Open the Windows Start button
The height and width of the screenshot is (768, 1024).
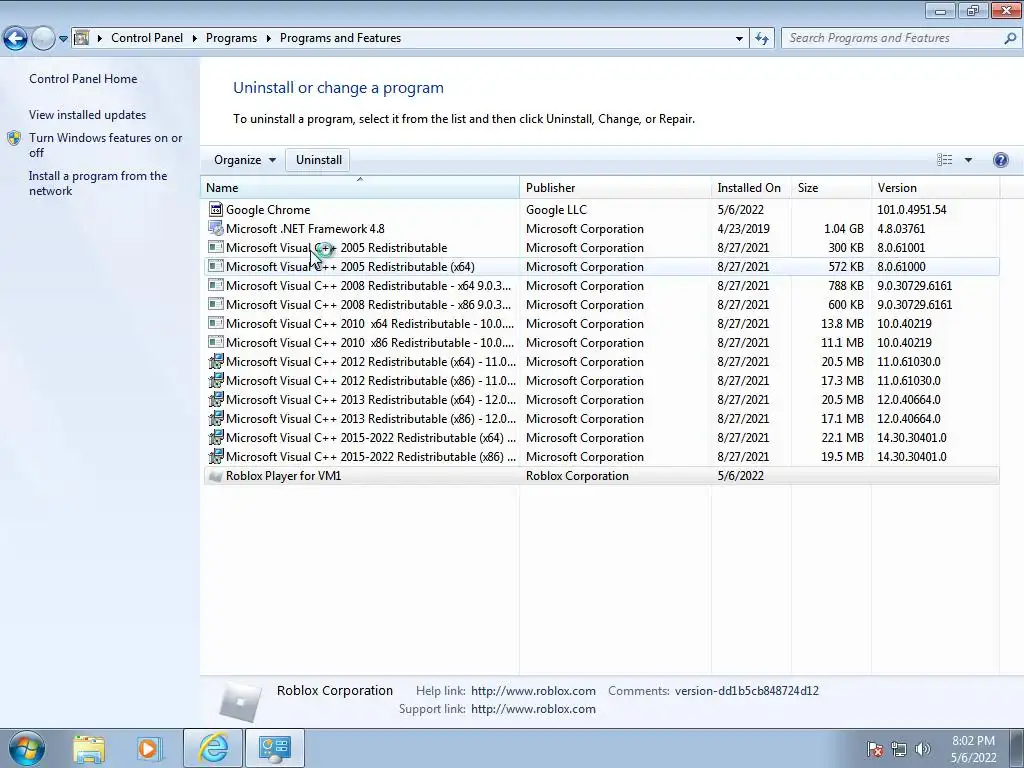27,748
